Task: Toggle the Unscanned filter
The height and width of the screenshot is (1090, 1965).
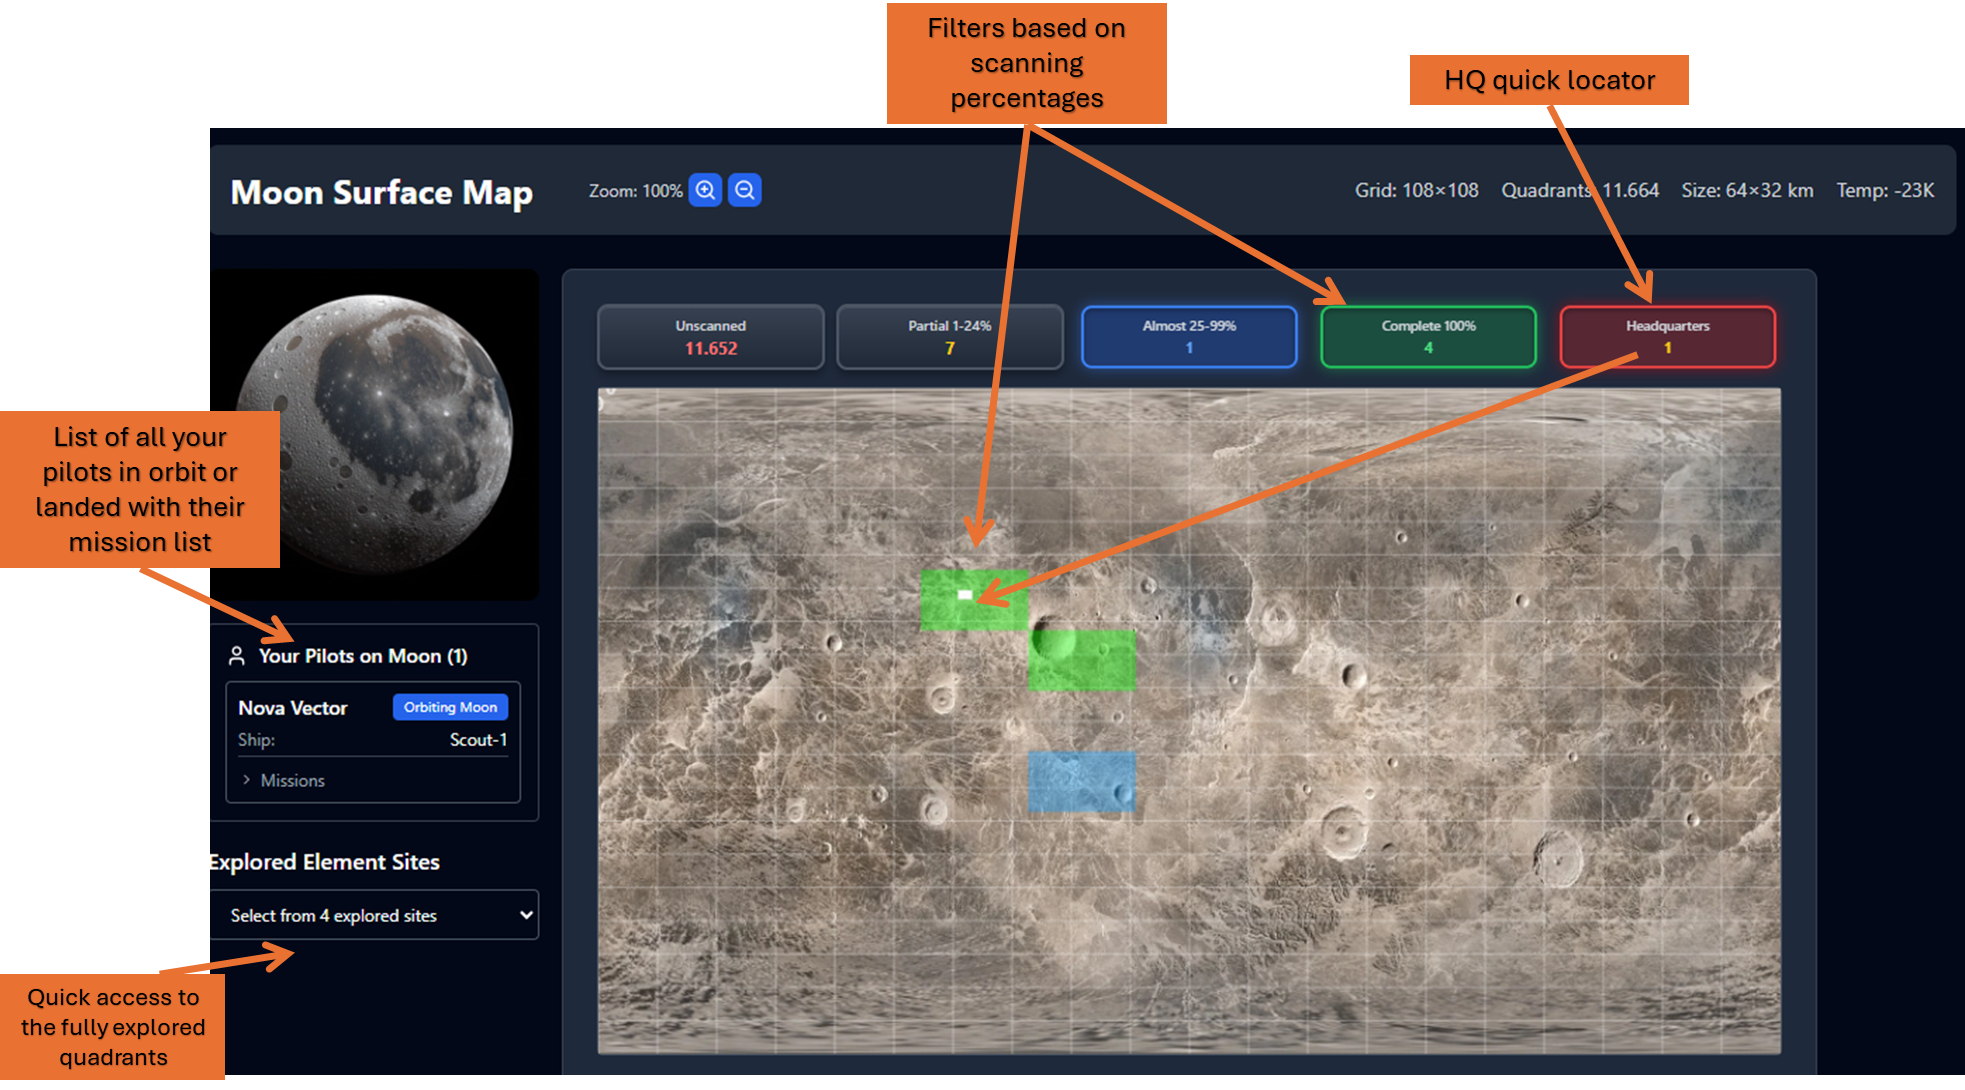Action: pos(710,337)
